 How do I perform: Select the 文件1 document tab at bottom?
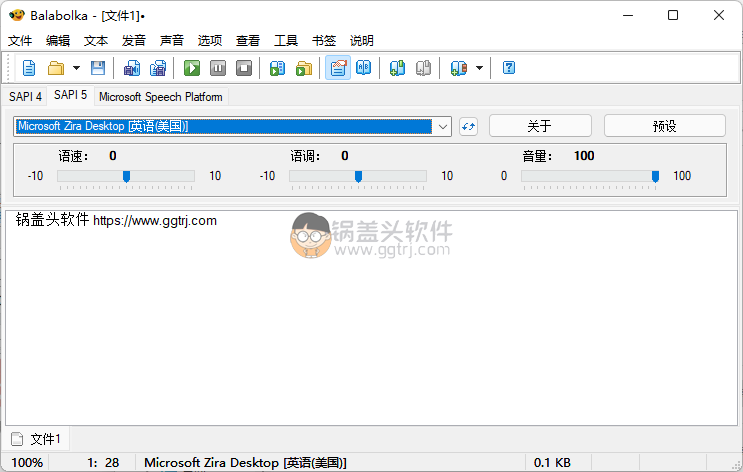click(36, 439)
